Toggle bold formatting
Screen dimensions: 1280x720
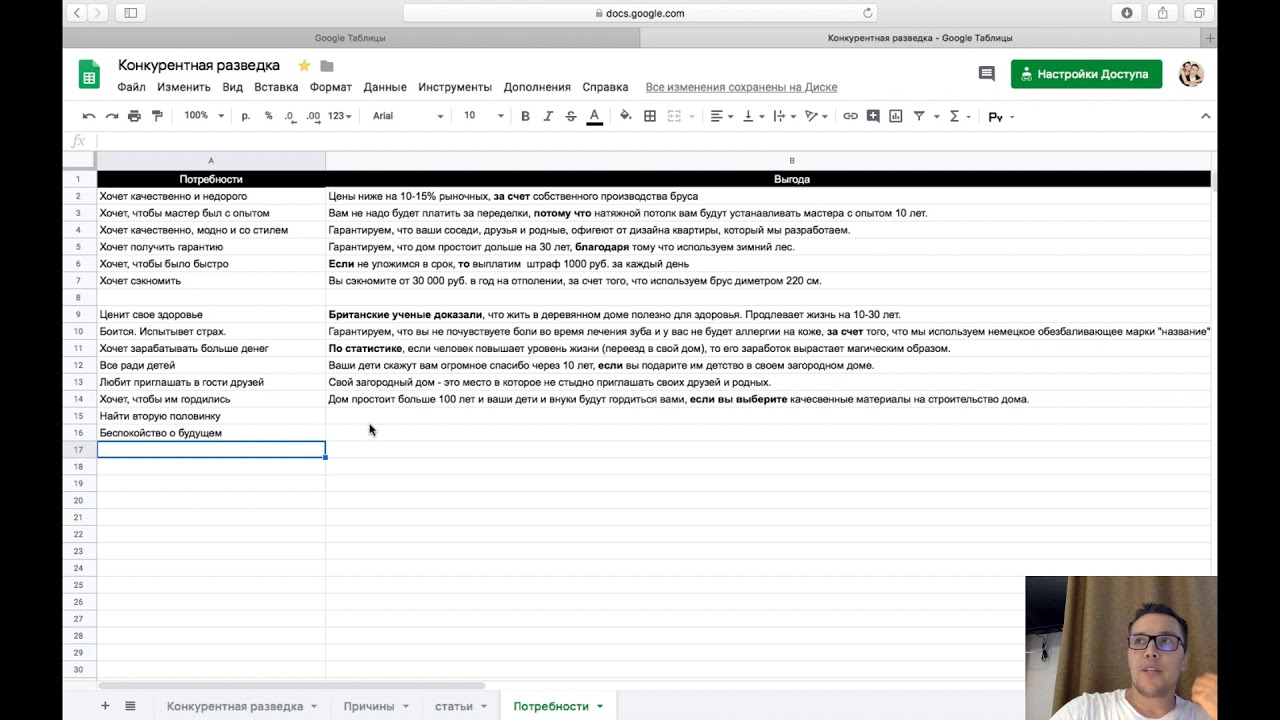[525, 116]
